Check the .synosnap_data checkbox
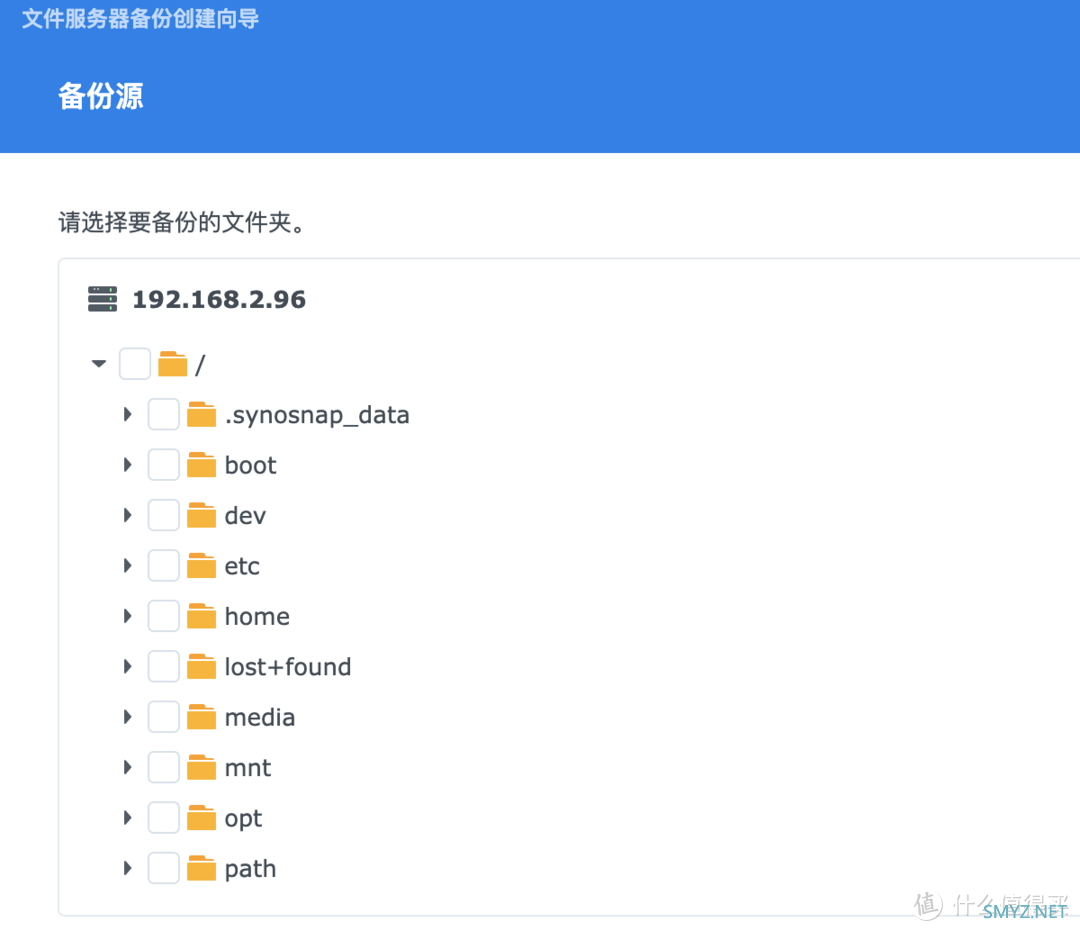This screenshot has width=1080, height=931. 164,415
